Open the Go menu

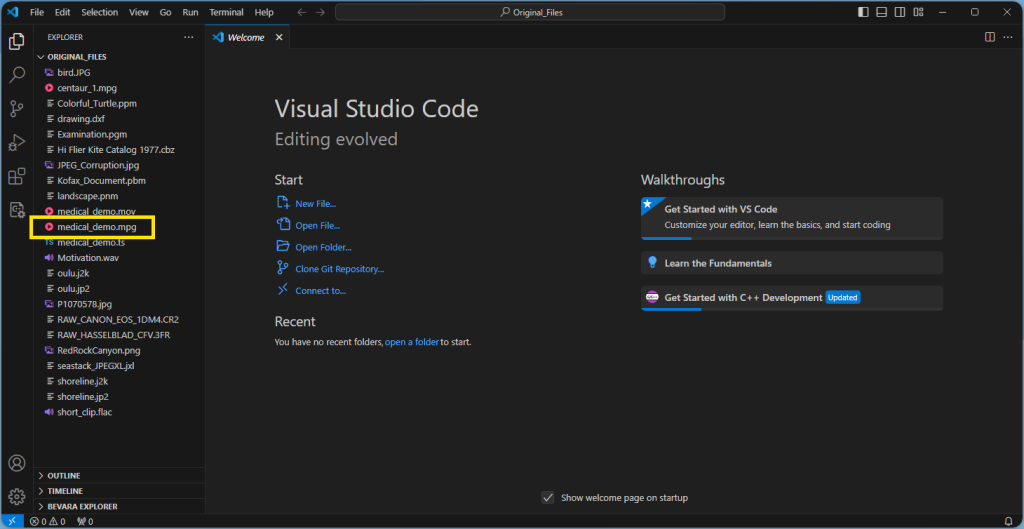click(x=166, y=12)
